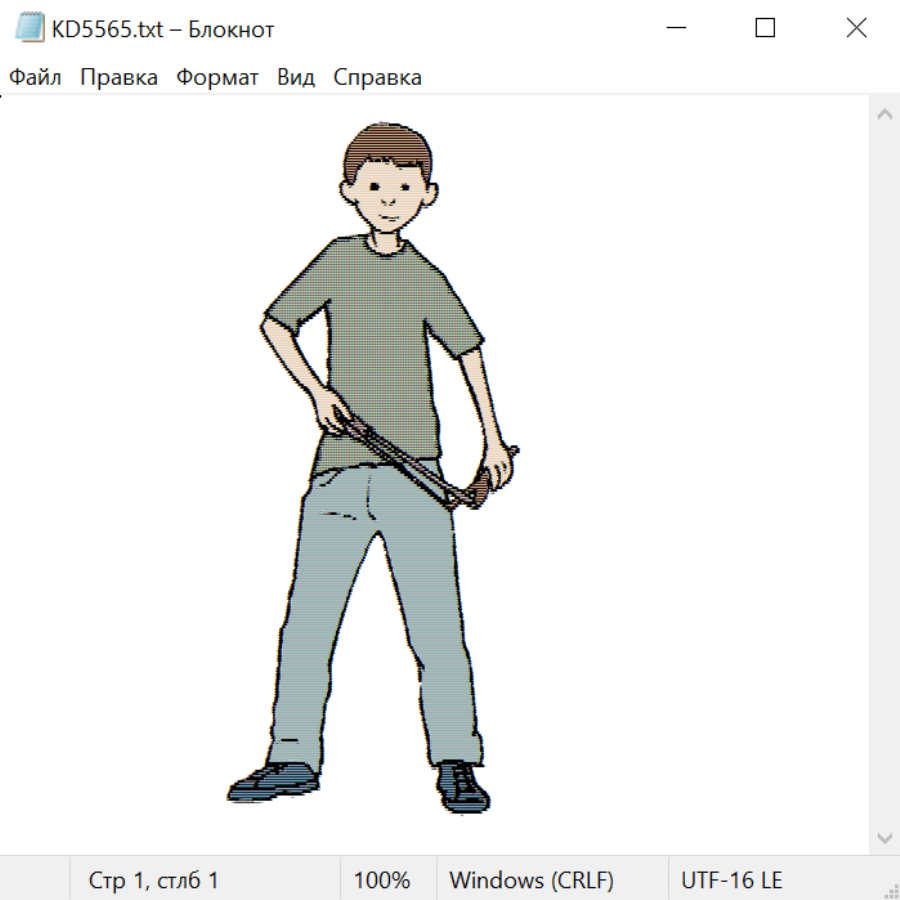Open the Формат menu
900x900 pixels.
click(x=217, y=78)
